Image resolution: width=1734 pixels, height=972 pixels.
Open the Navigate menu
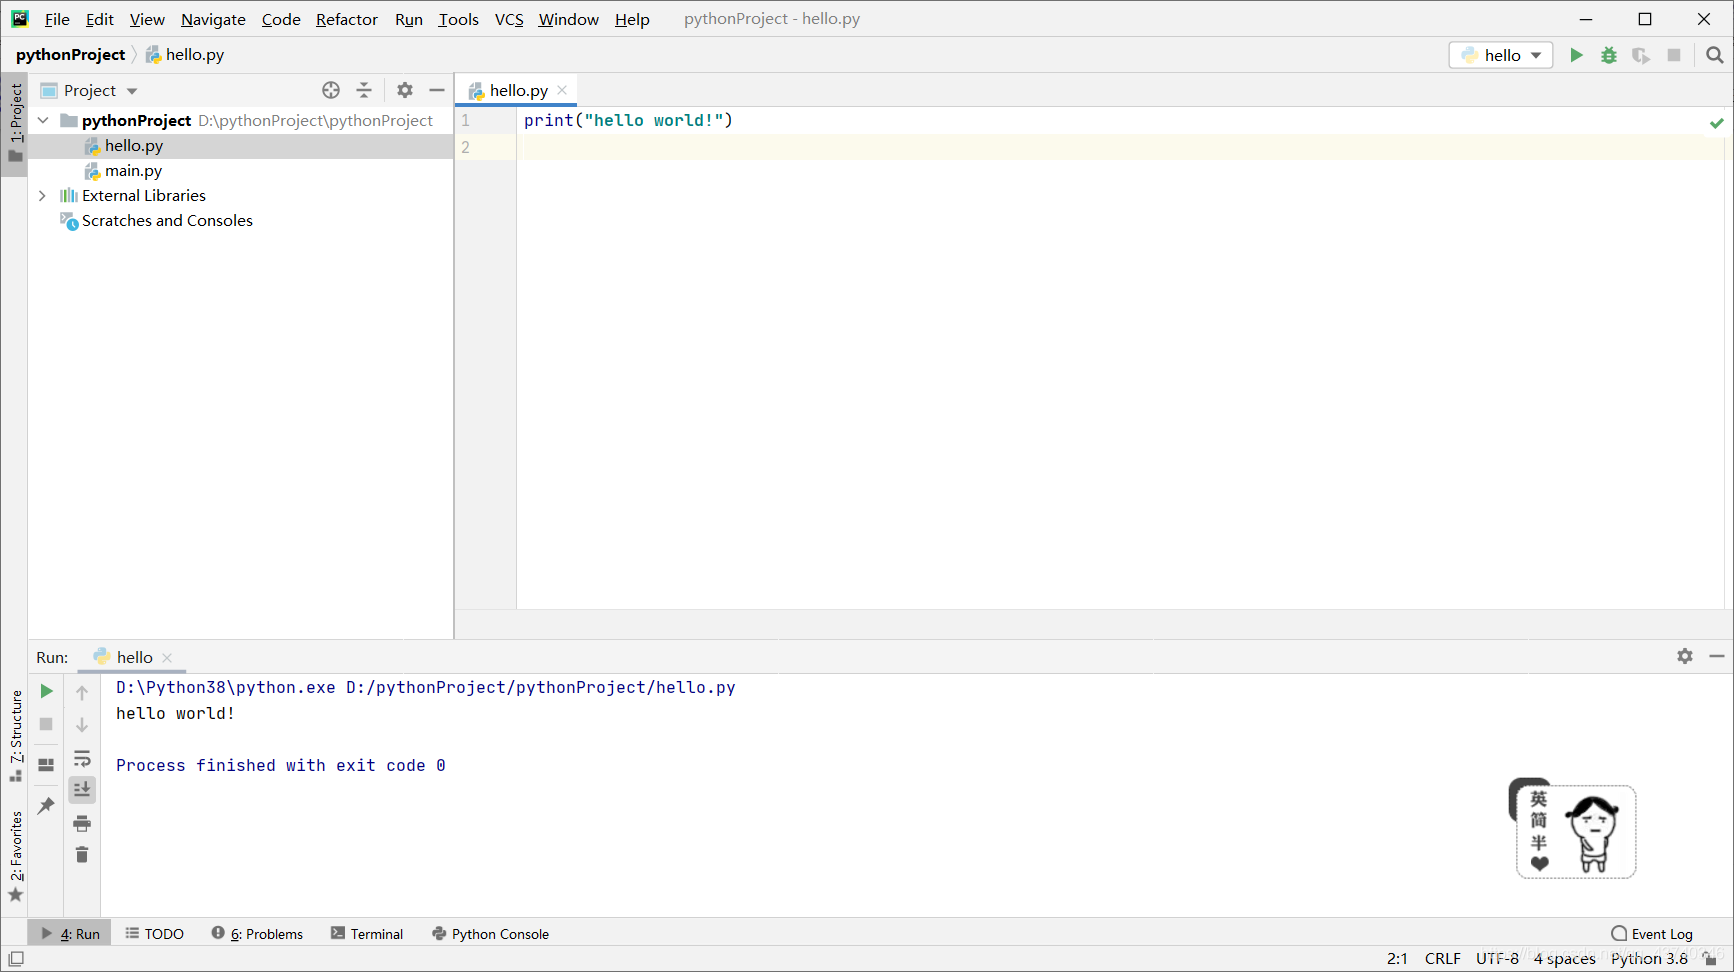click(x=213, y=19)
